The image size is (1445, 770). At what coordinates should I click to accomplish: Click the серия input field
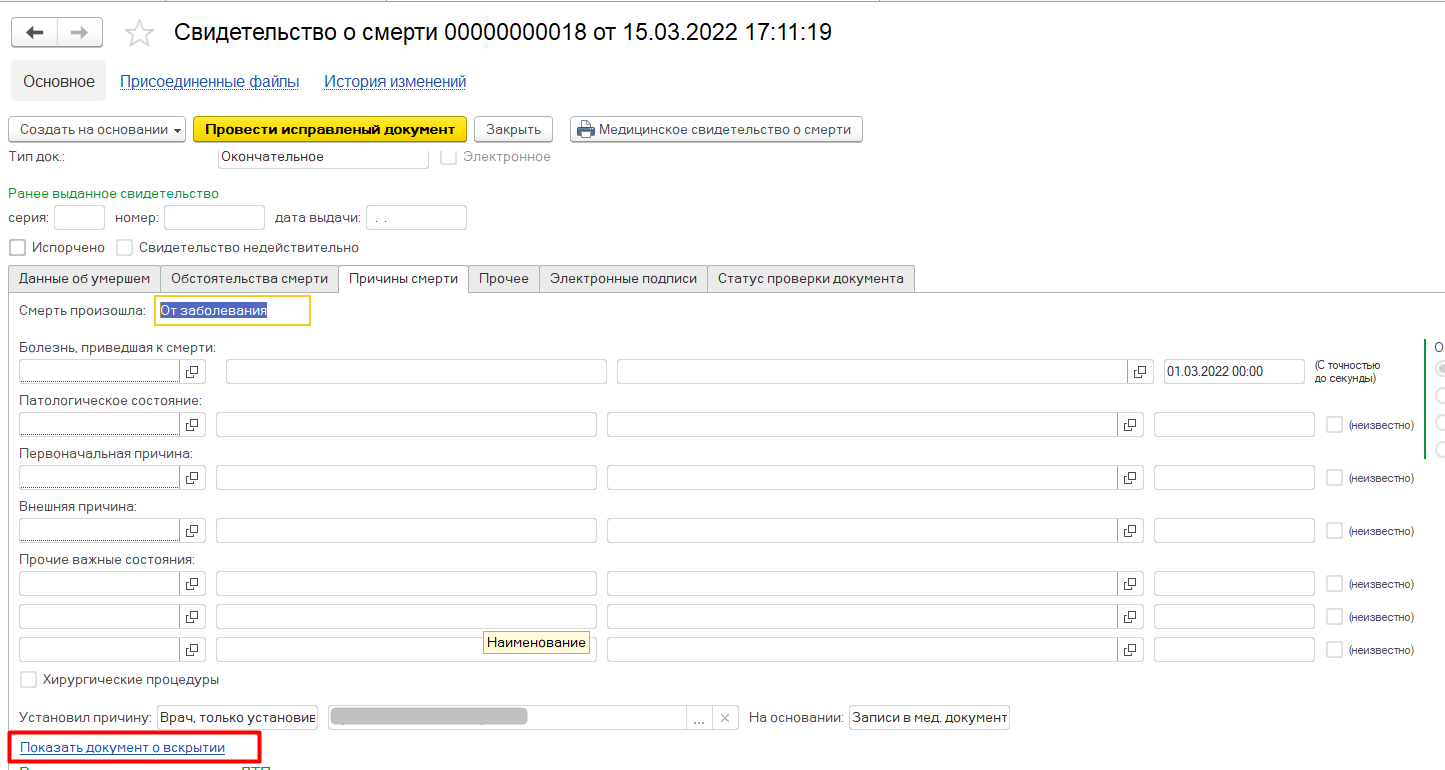tap(79, 217)
